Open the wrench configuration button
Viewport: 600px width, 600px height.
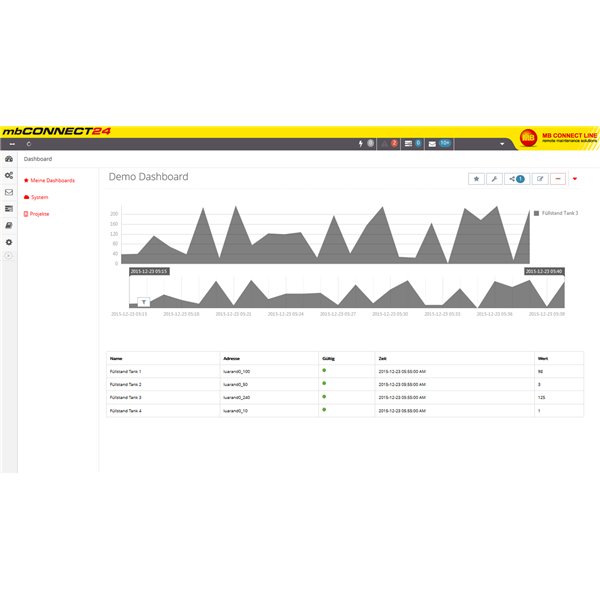[494, 179]
